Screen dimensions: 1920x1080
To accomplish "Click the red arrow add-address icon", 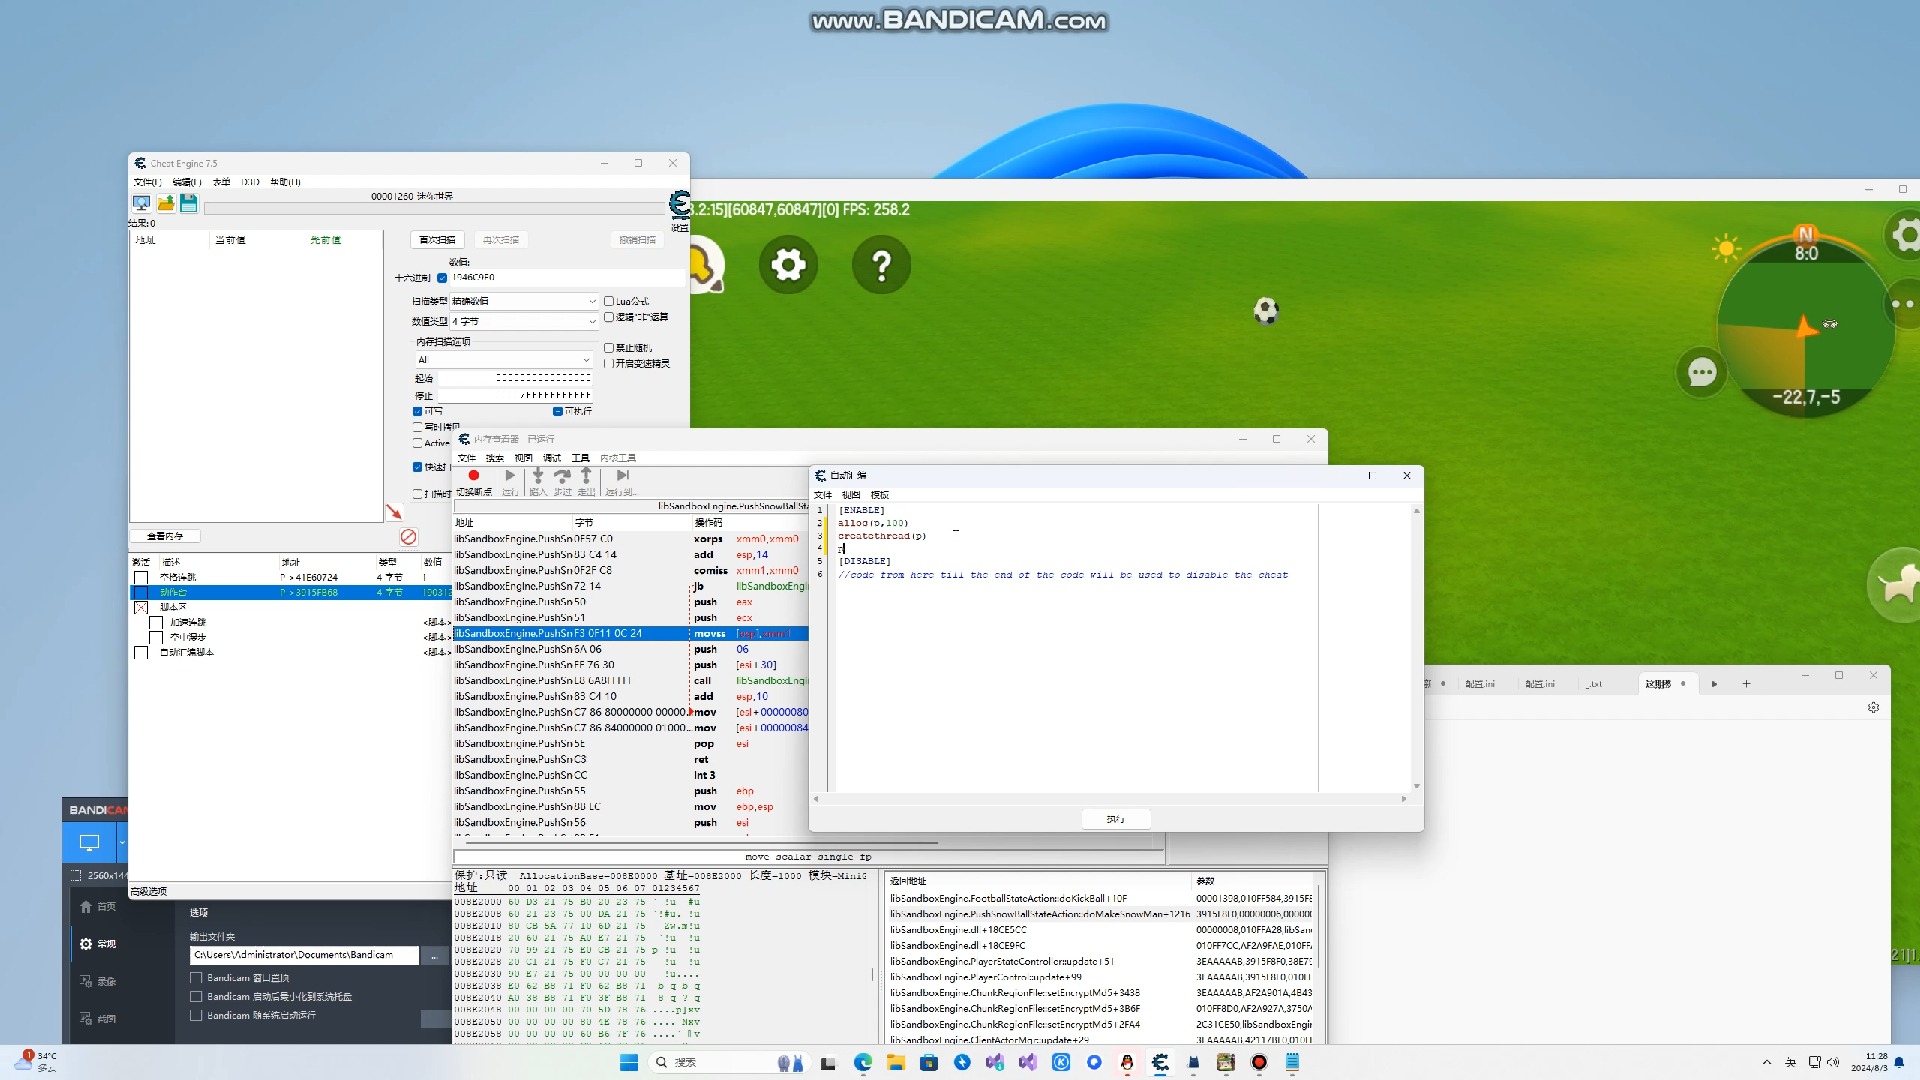I will point(394,512).
